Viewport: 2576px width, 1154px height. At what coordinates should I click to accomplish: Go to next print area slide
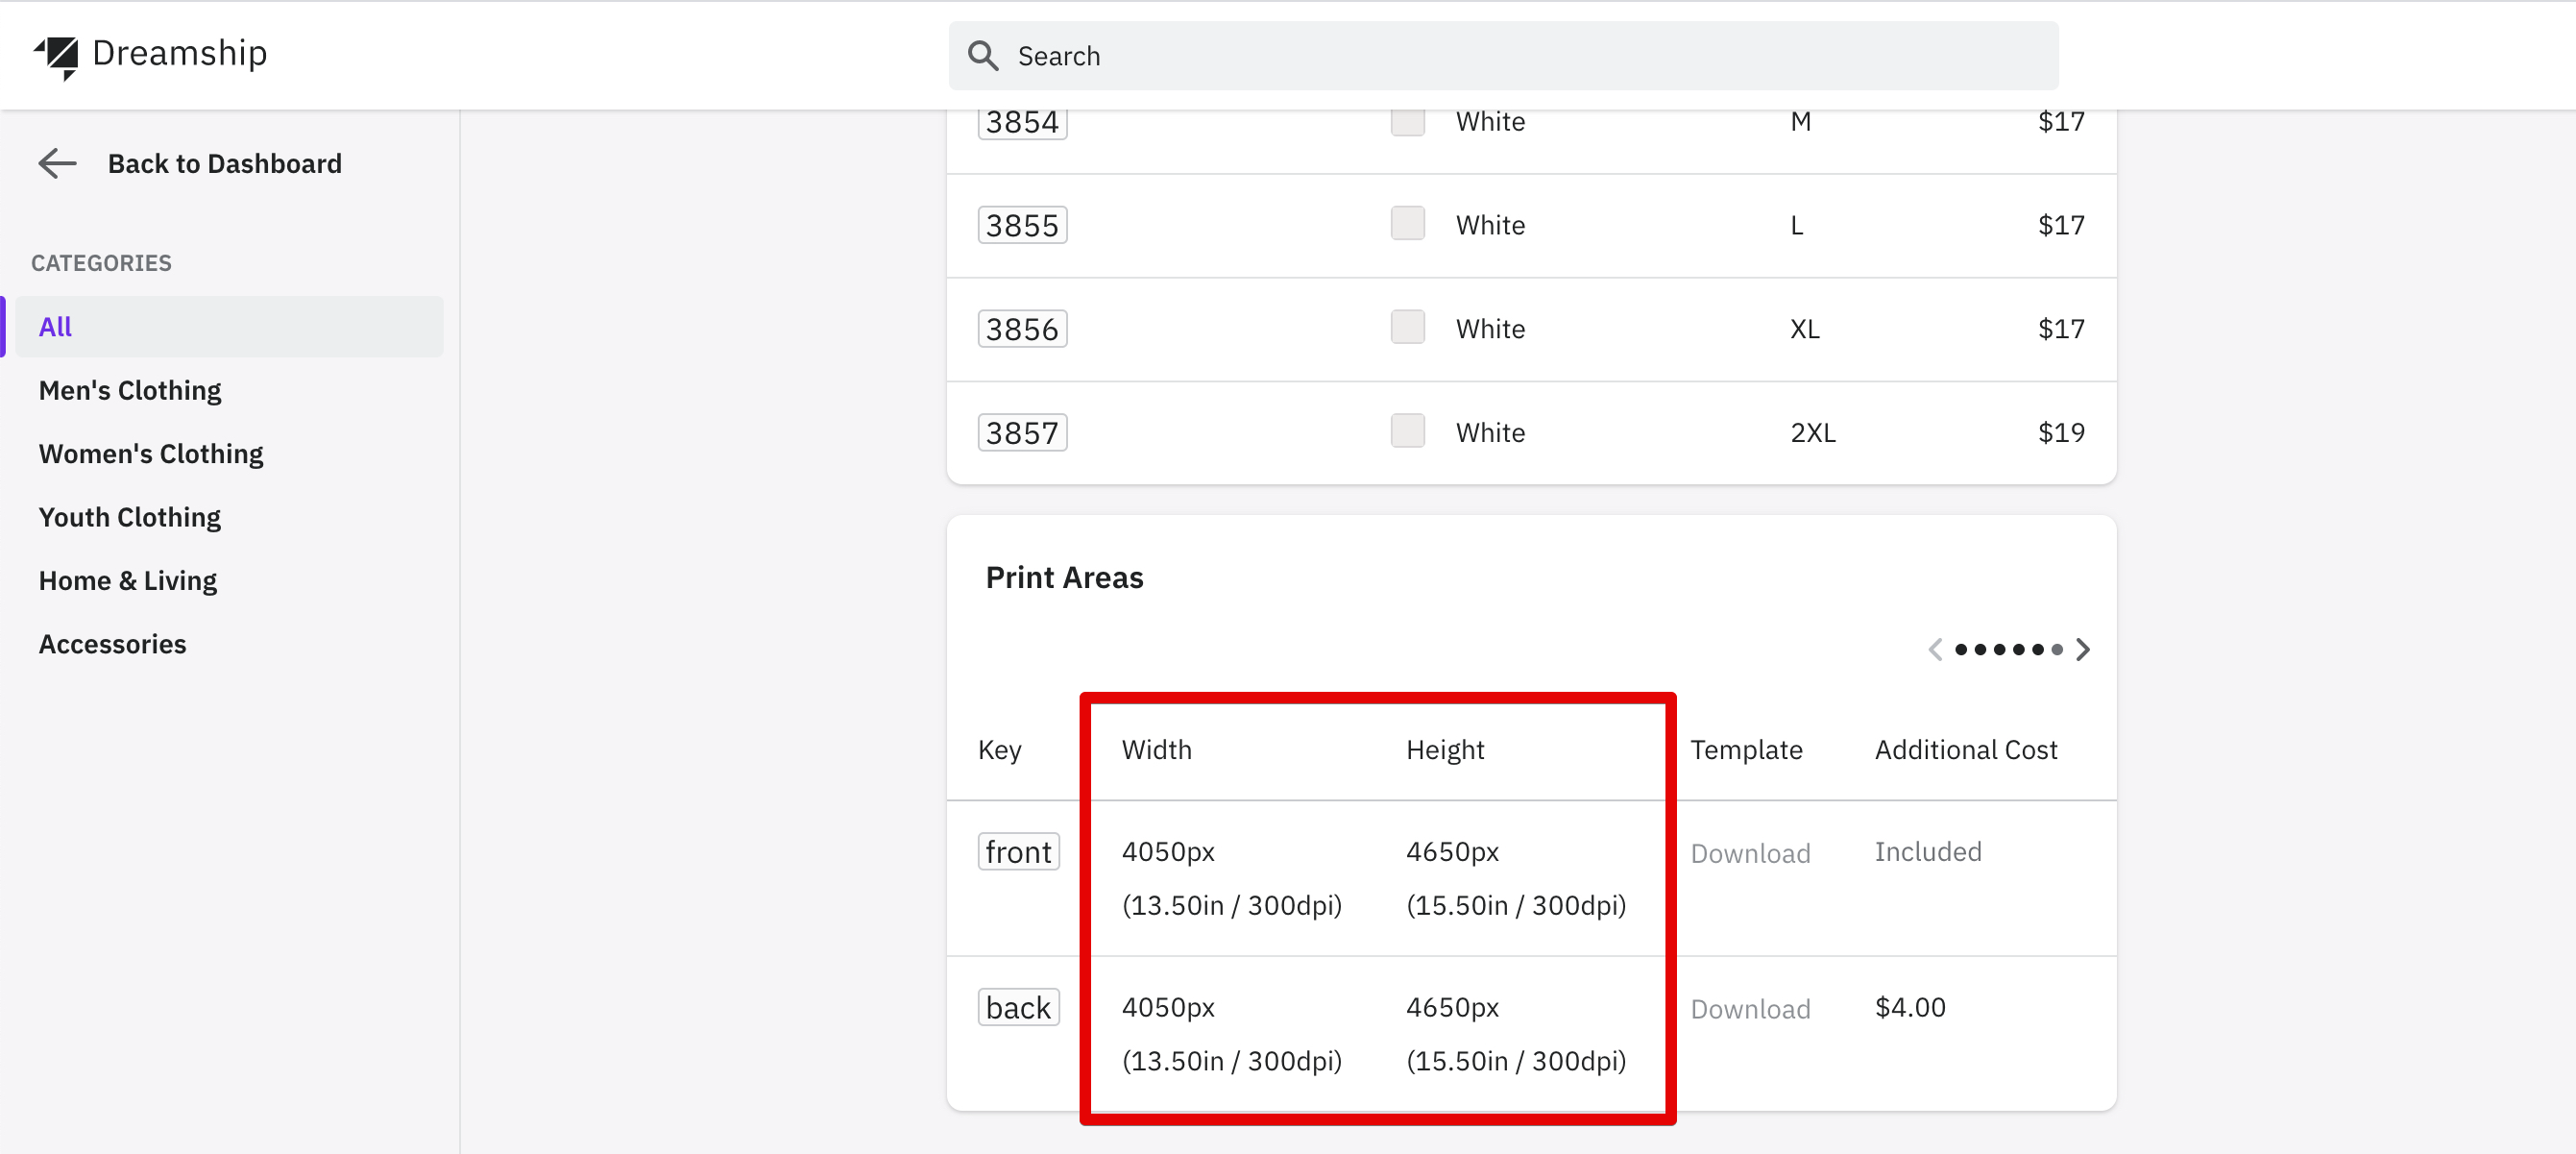[x=2082, y=650]
